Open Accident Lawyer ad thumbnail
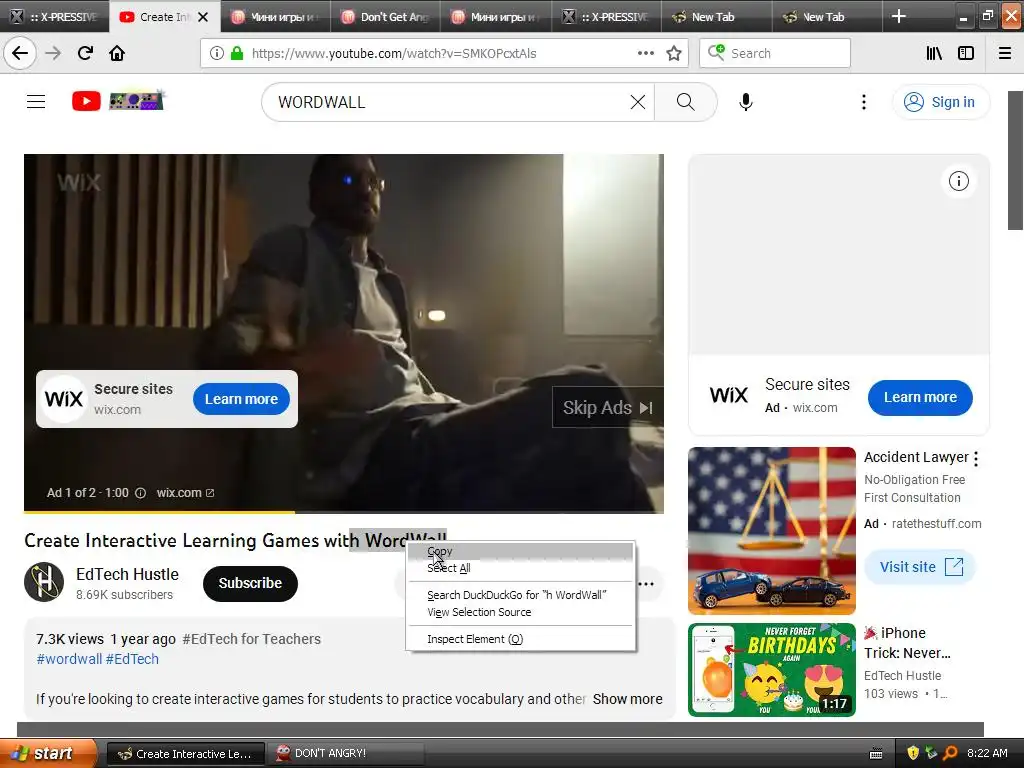This screenshot has width=1024, height=768. (x=771, y=530)
